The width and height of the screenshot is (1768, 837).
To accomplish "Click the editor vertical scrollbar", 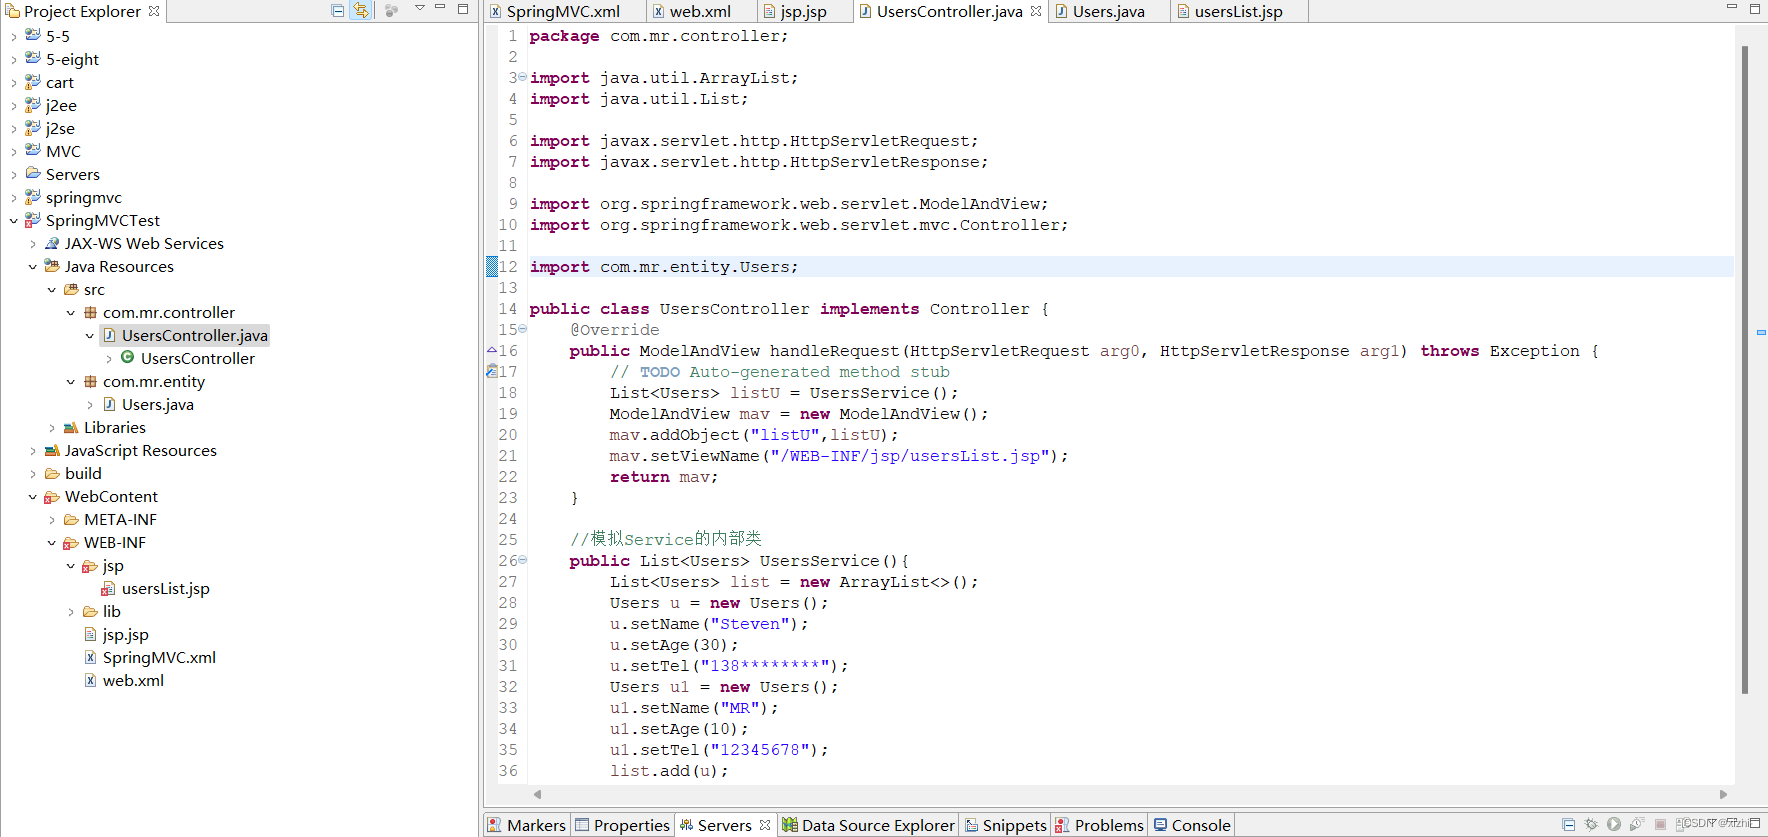I will coord(1745,370).
